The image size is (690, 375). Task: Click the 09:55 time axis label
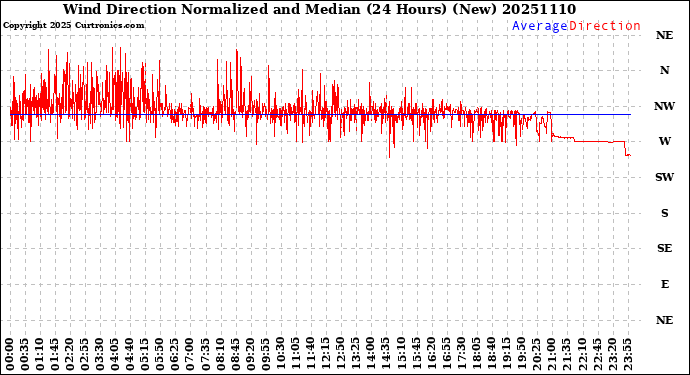point(266,355)
